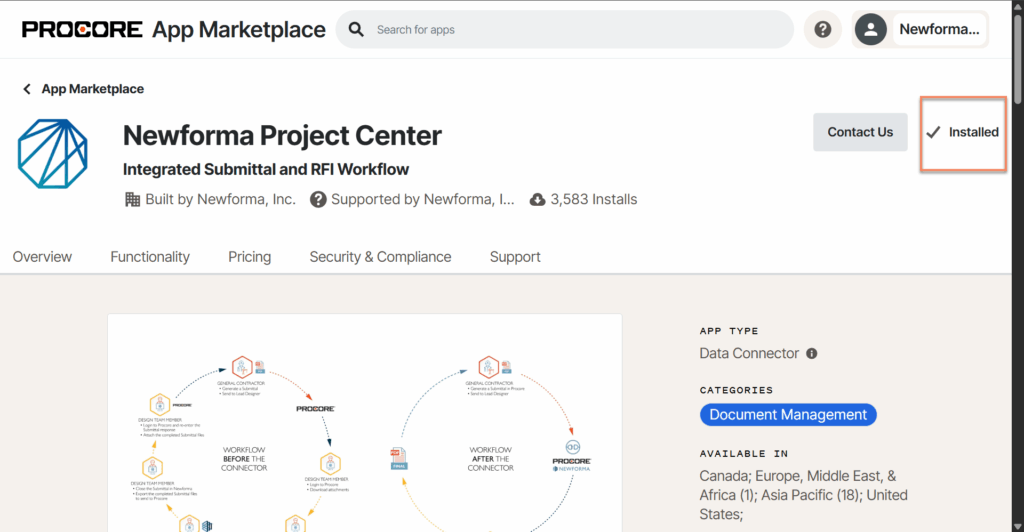Click the Procore logo in header

point(82,29)
